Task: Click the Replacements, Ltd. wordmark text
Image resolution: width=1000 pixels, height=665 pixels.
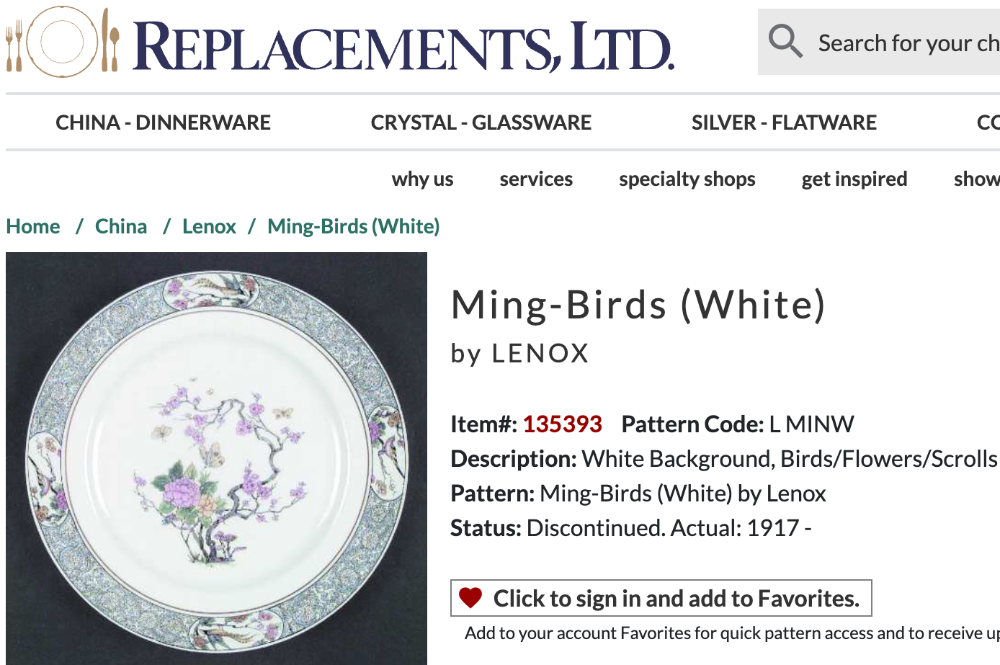Action: click(x=403, y=46)
